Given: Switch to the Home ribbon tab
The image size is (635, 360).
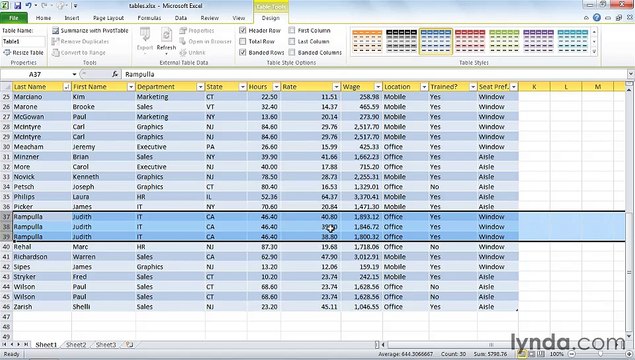Looking at the screenshot, I should [43, 18].
